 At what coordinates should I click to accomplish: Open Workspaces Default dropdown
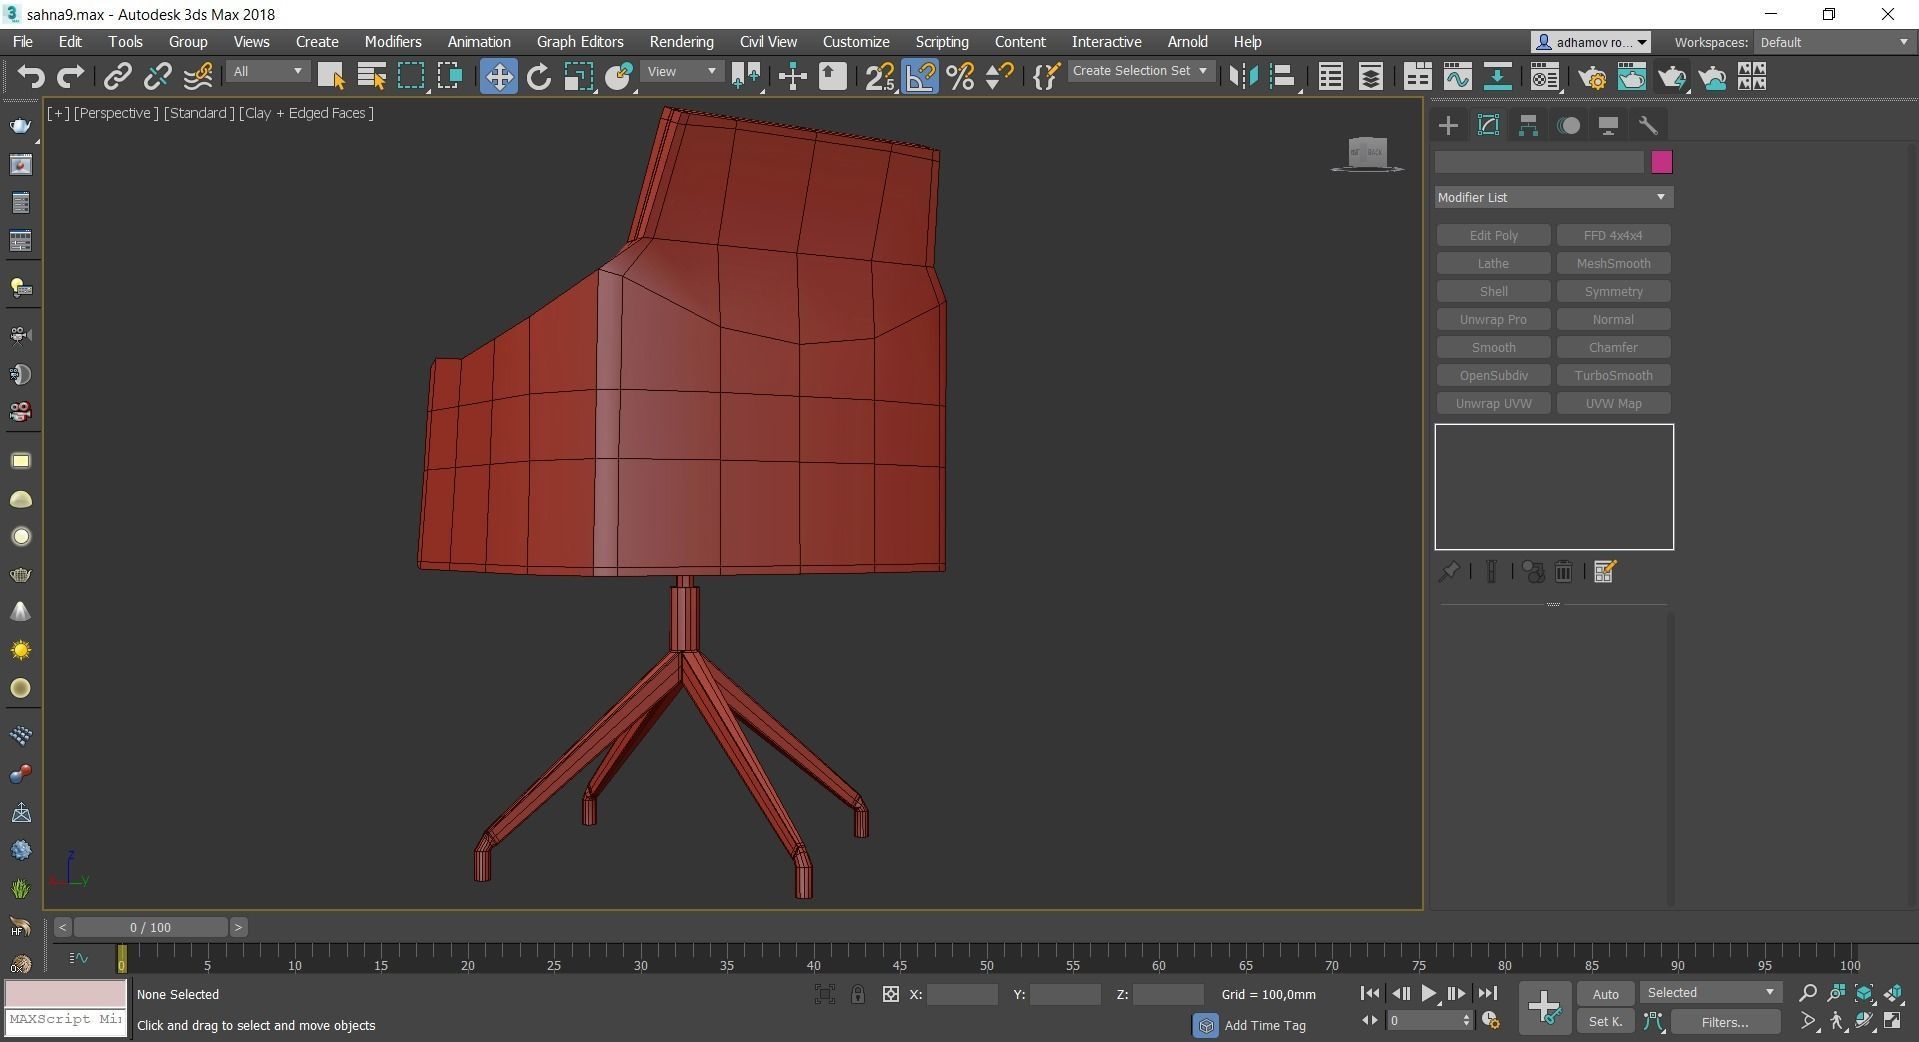pyautogui.click(x=1834, y=42)
